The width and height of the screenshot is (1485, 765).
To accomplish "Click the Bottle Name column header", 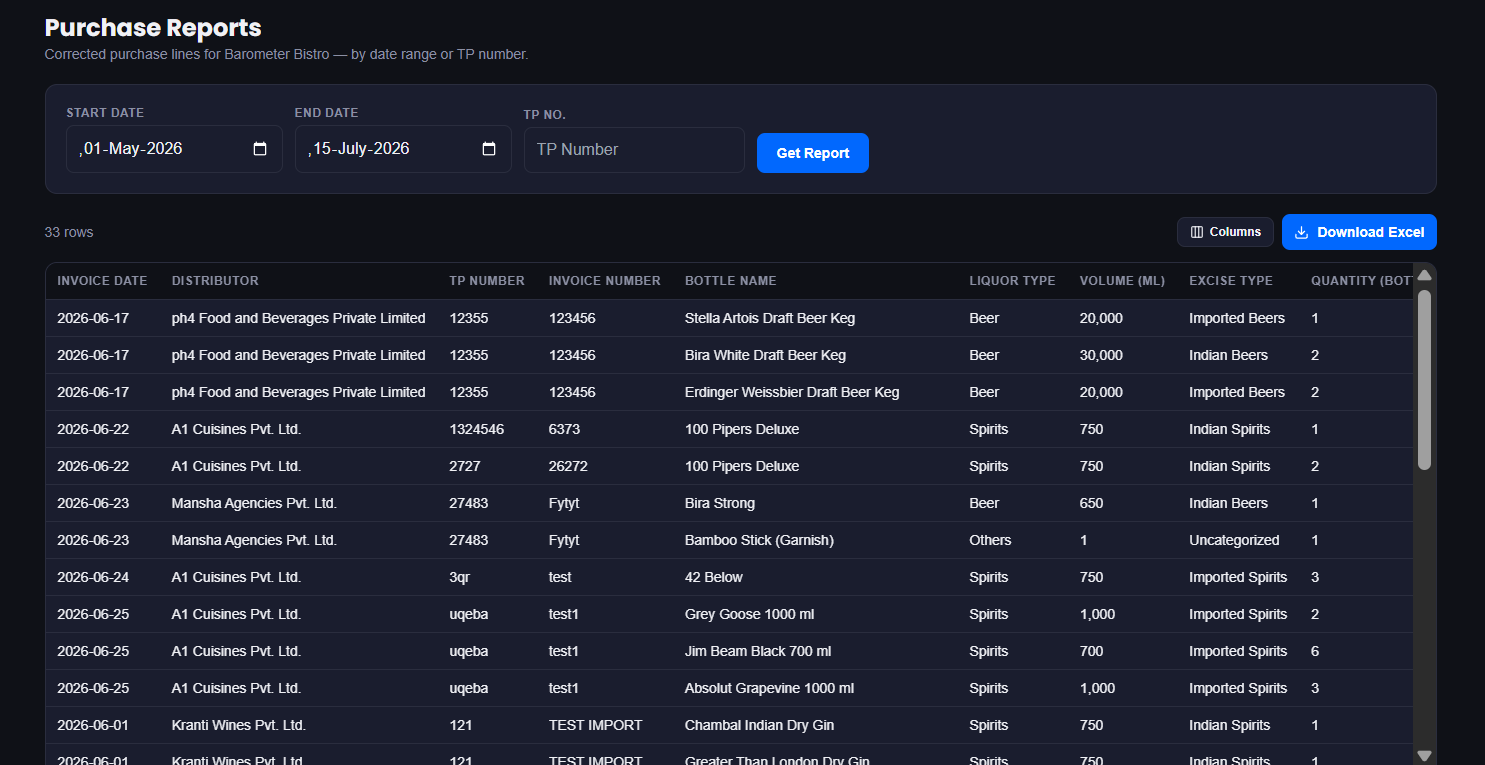I will [731, 281].
